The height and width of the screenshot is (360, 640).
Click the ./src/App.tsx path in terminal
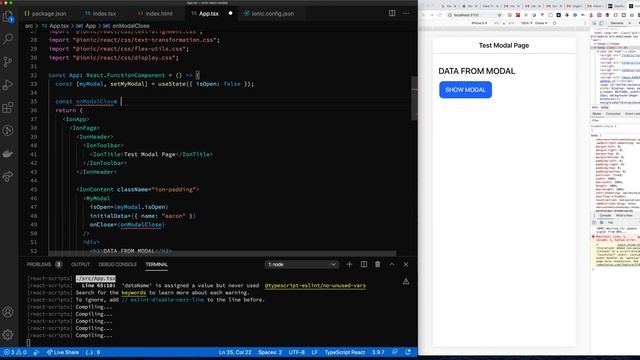[96, 278]
